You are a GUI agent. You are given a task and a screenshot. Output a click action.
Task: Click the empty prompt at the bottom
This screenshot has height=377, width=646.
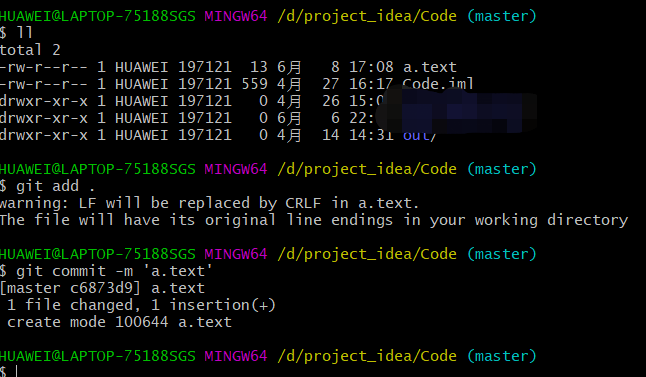click(8, 371)
